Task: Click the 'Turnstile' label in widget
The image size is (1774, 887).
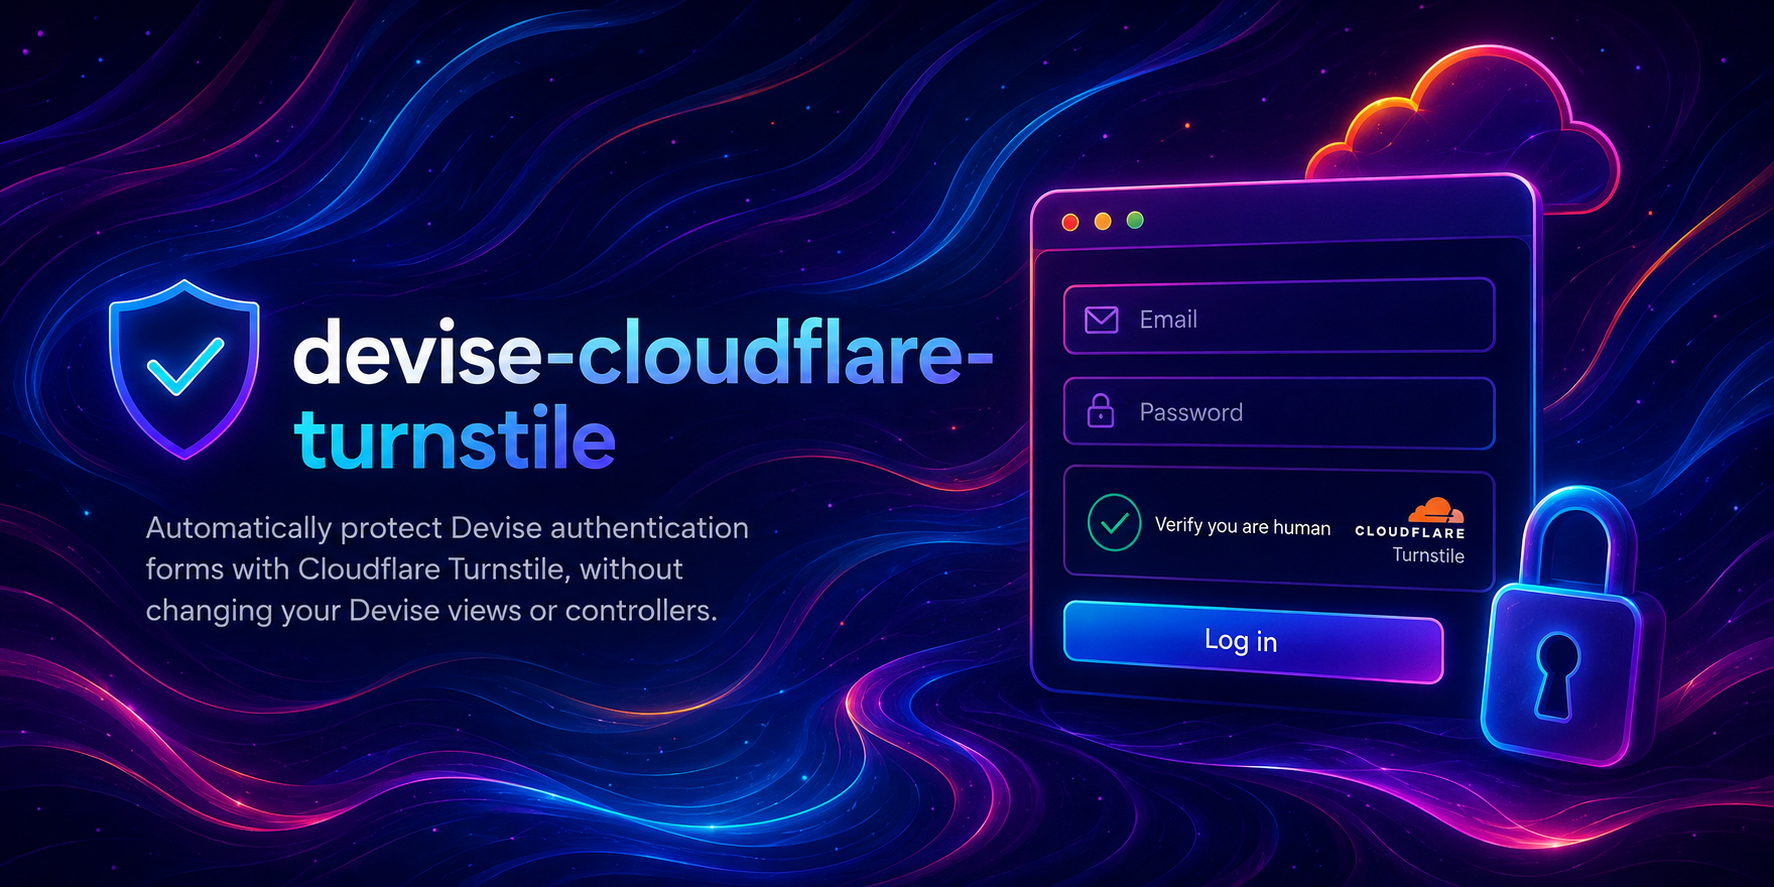Action: (x=1428, y=555)
